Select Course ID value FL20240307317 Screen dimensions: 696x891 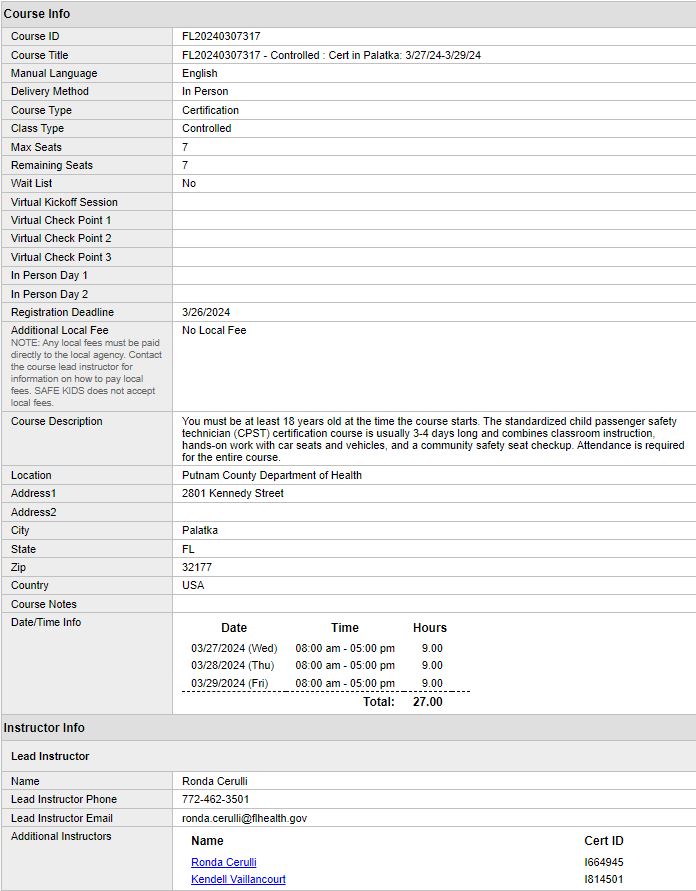pyautogui.click(x=221, y=36)
